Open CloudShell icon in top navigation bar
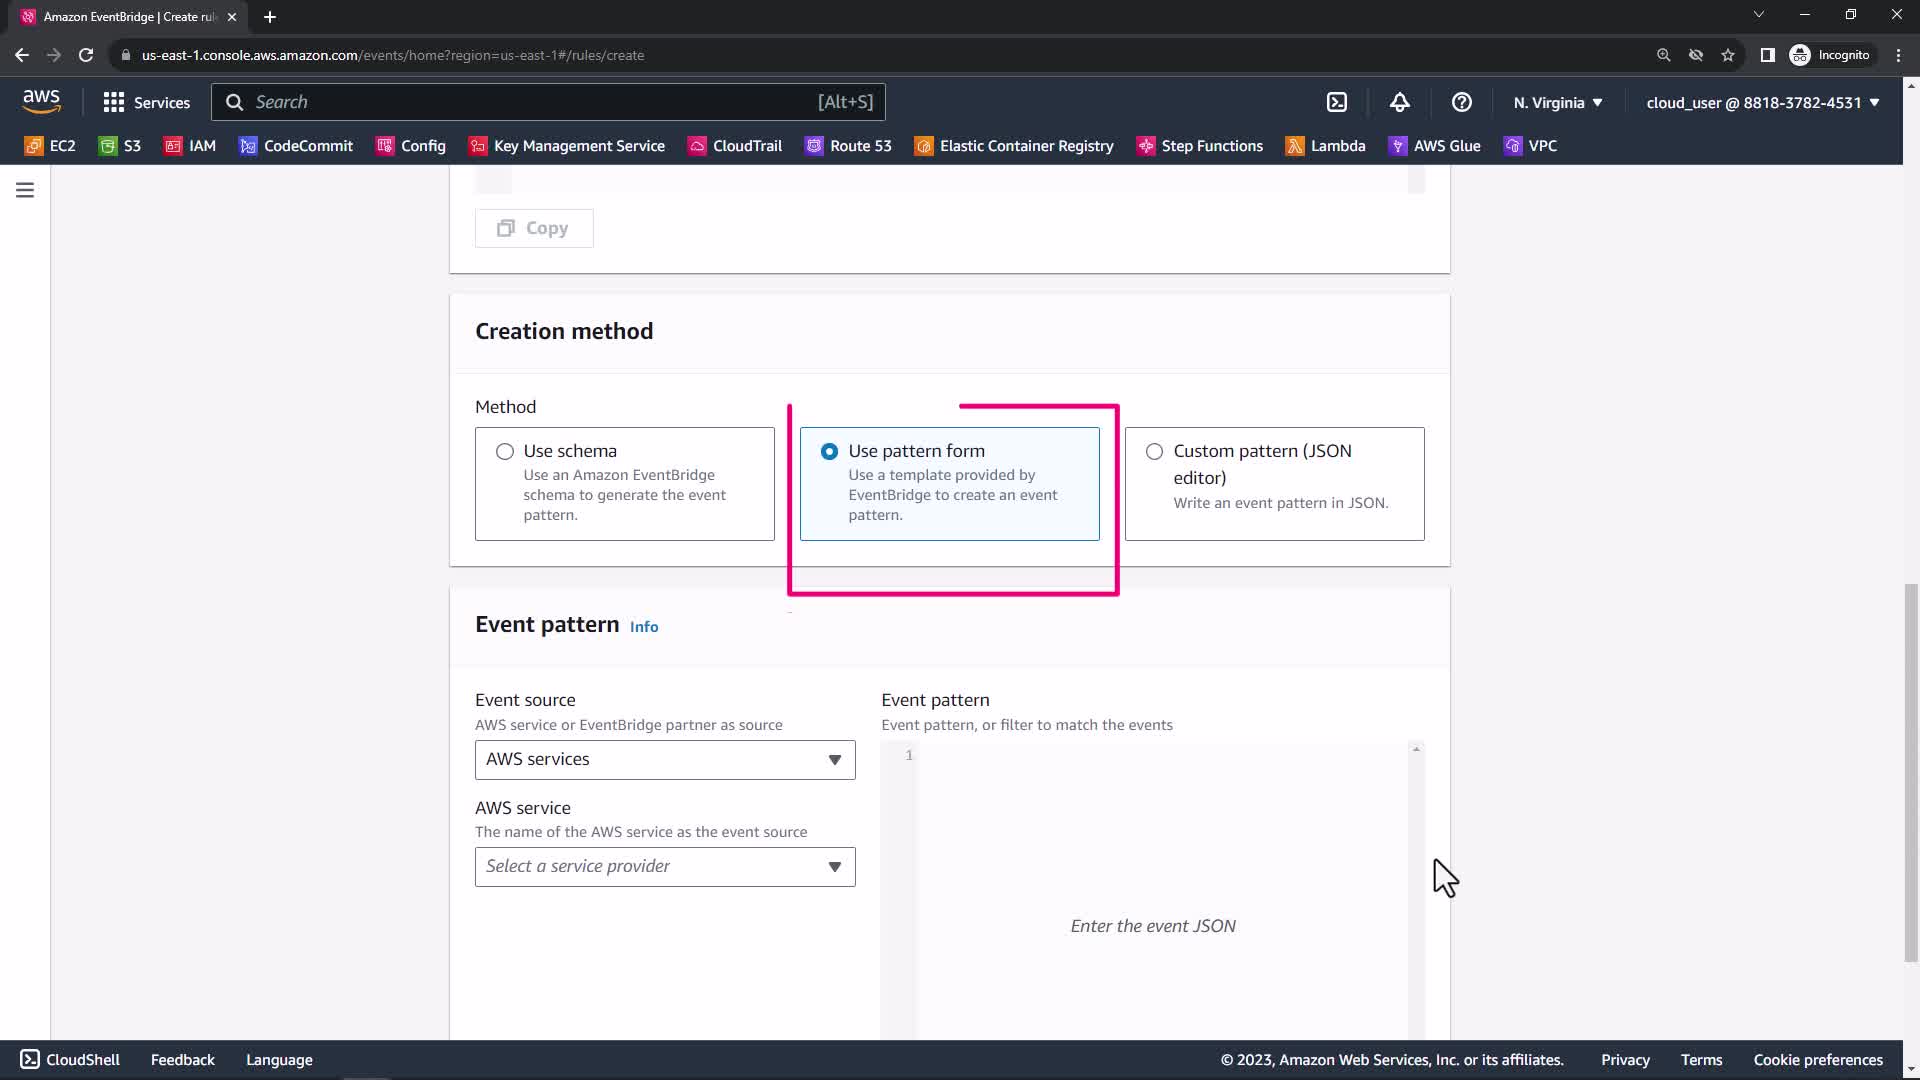Image resolution: width=1920 pixels, height=1080 pixels. tap(1337, 102)
